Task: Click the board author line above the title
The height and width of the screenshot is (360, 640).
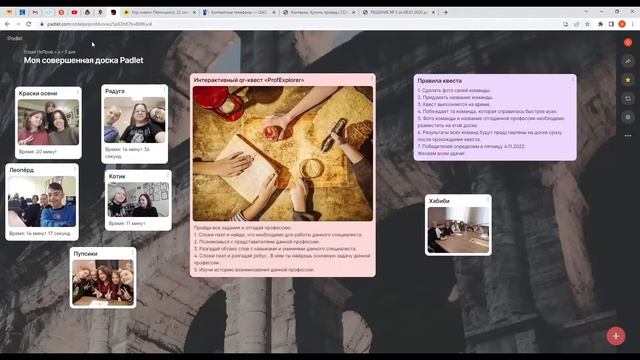Action: pos(49,52)
